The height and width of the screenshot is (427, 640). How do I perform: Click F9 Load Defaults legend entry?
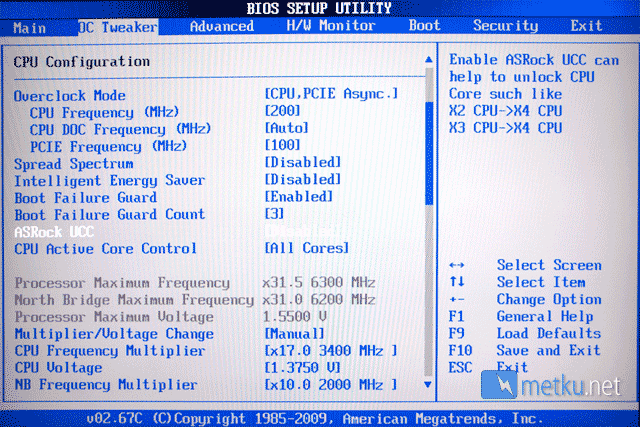[525, 334]
